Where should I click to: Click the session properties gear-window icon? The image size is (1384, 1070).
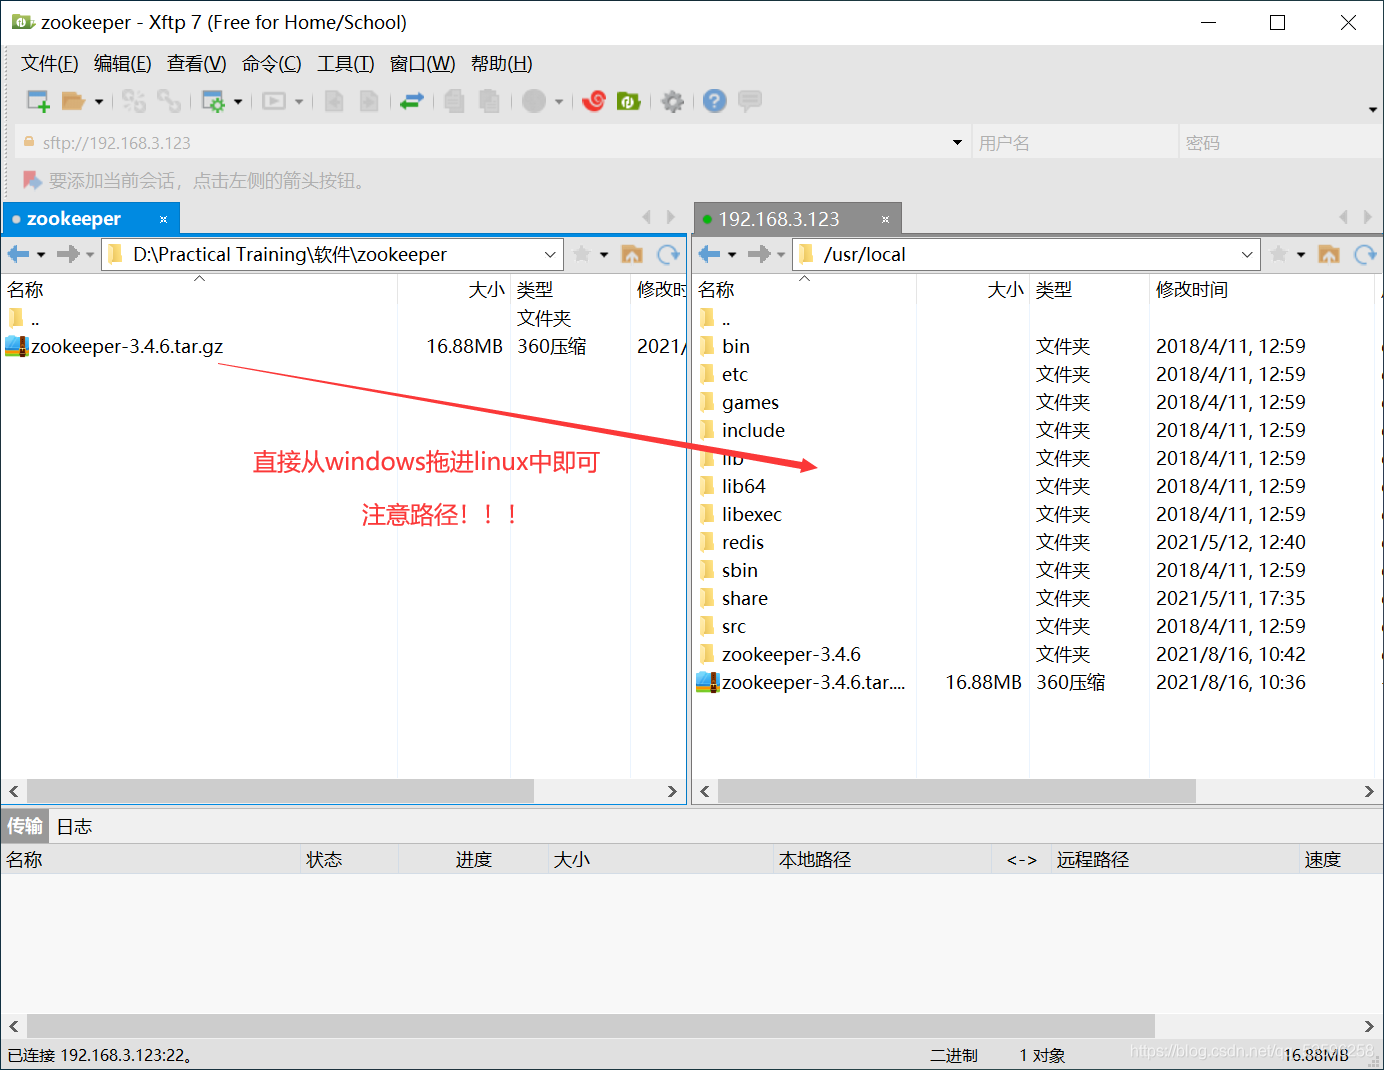point(213,101)
